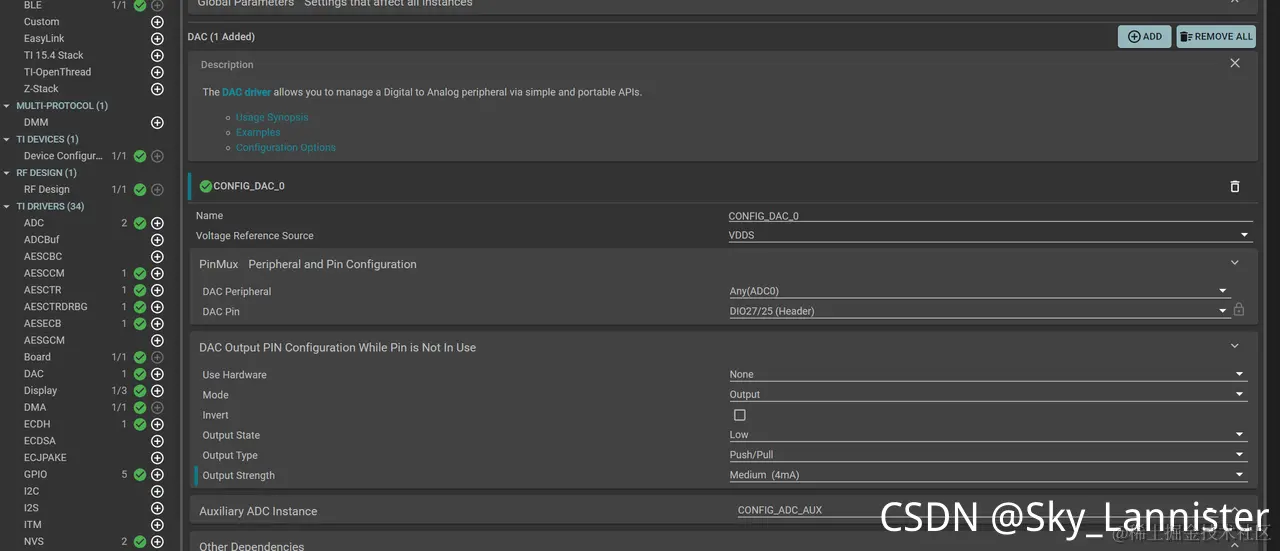Add Z-Stack module with plus icon
This screenshot has height=551, width=1280.
coord(157,89)
